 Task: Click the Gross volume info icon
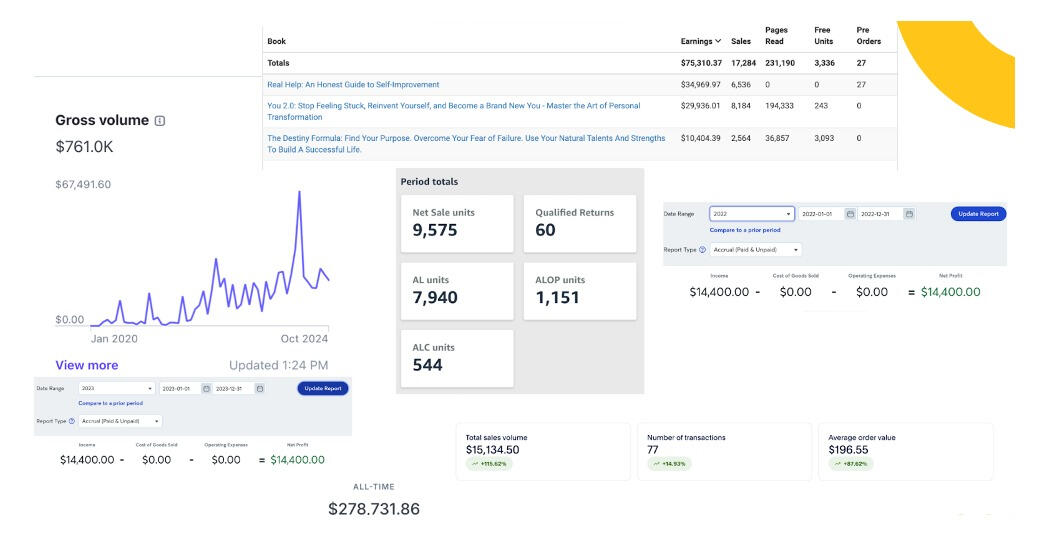pos(160,121)
